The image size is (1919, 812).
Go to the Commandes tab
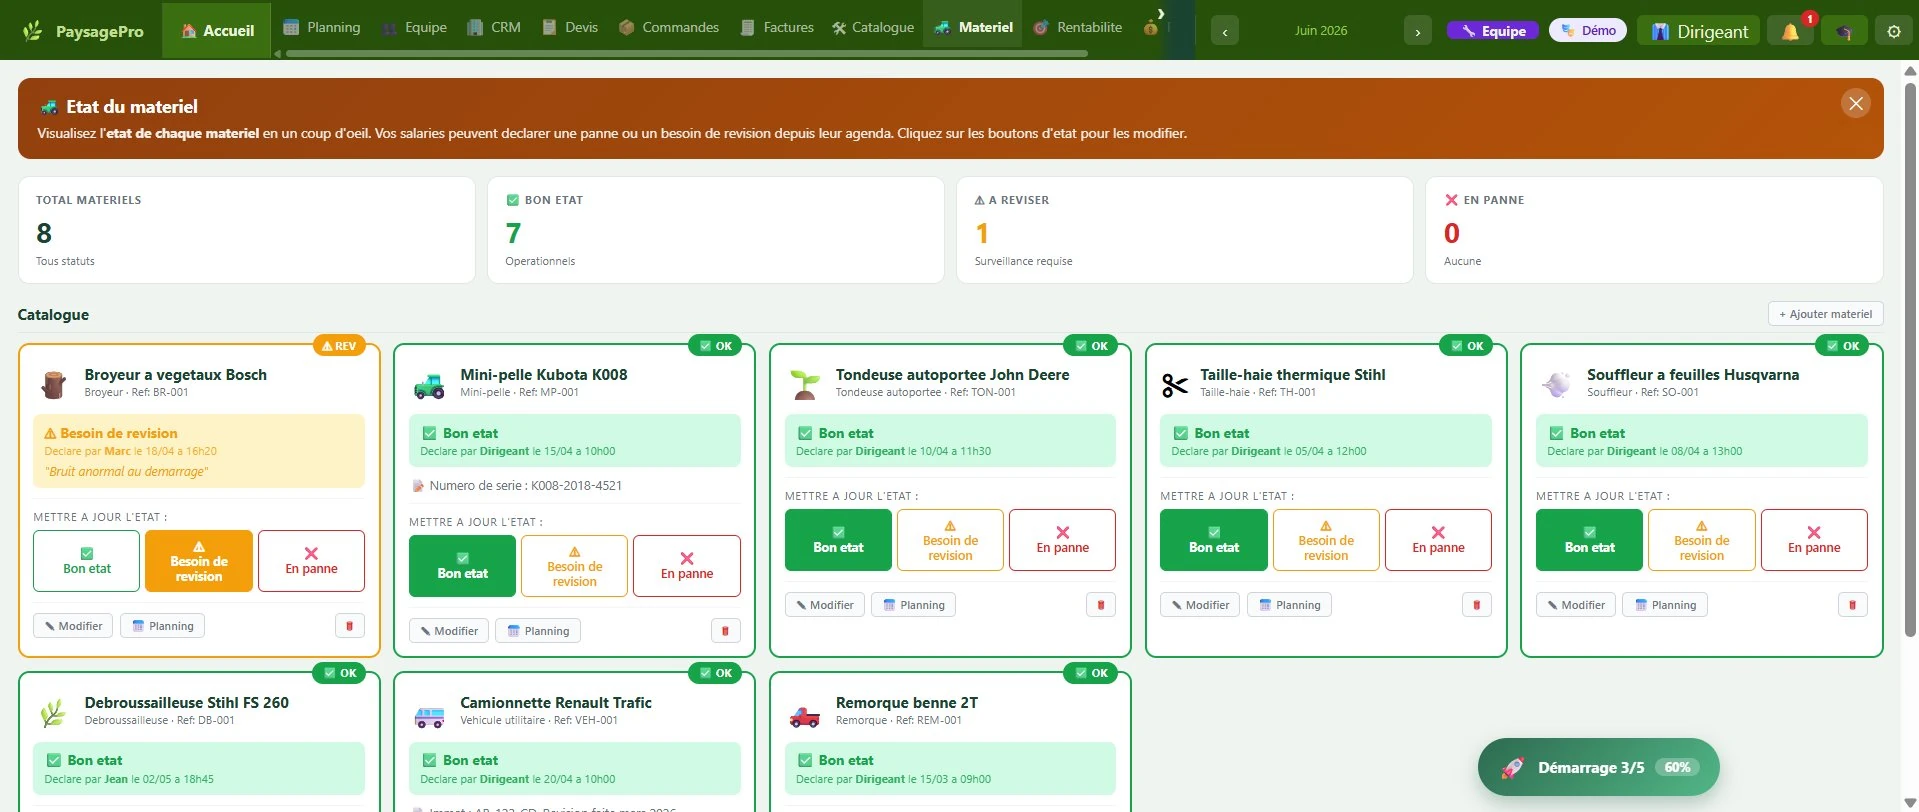tap(669, 27)
